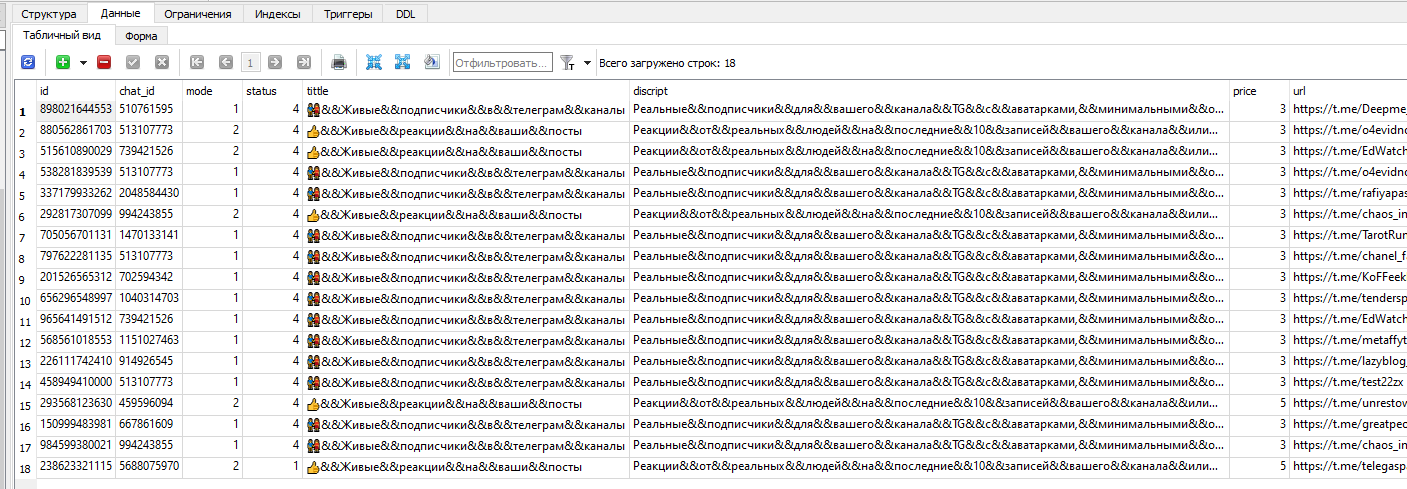Print the table using the printer icon
Image resolution: width=1407 pixels, height=489 pixels.
(x=339, y=62)
